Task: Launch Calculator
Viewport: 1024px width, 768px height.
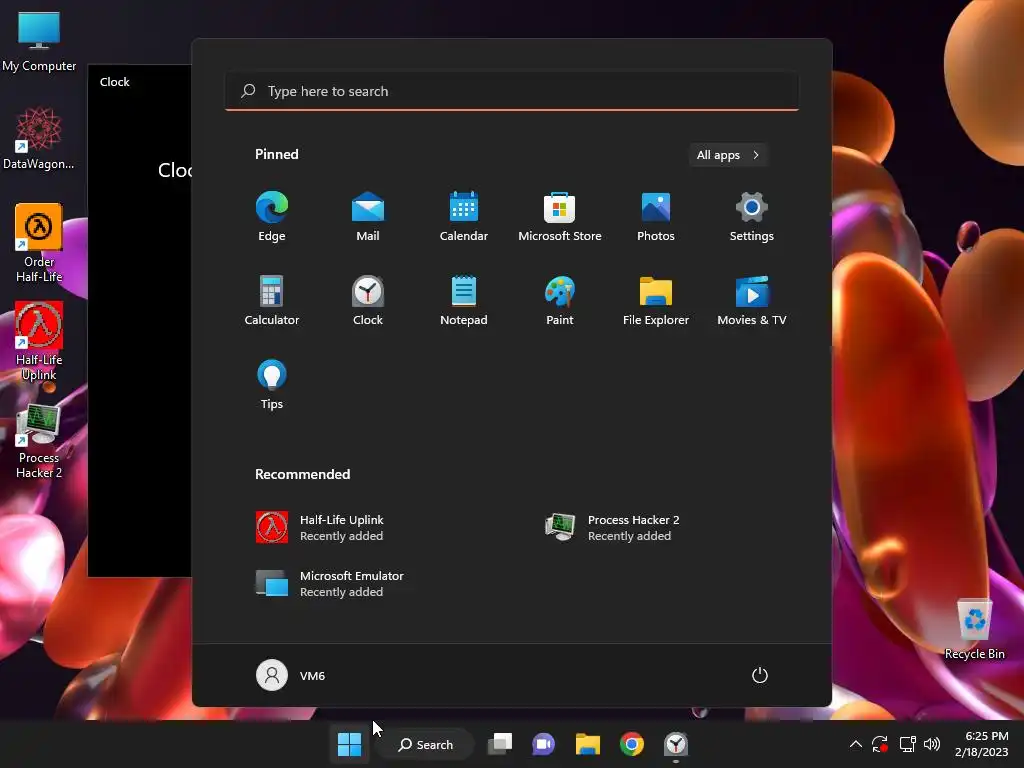Action: [272, 300]
